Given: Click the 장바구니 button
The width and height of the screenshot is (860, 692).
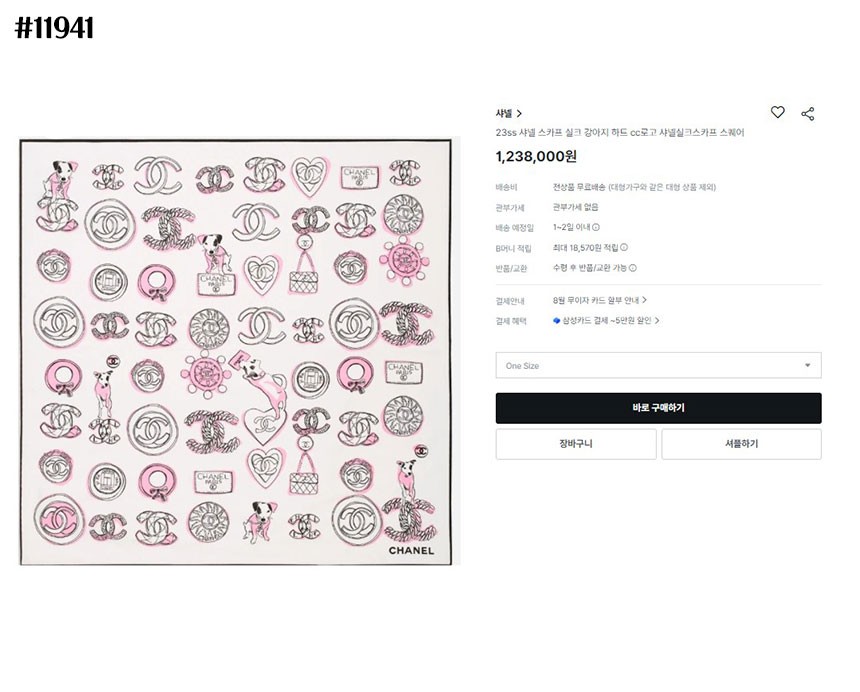Looking at the screenshot, I should [x=576, y=444].
